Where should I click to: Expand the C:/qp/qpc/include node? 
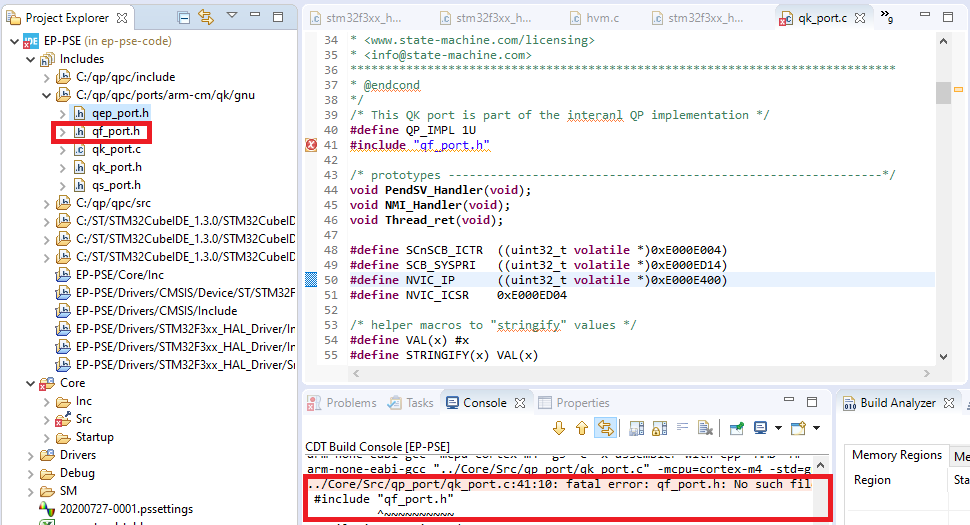point(46,78)
